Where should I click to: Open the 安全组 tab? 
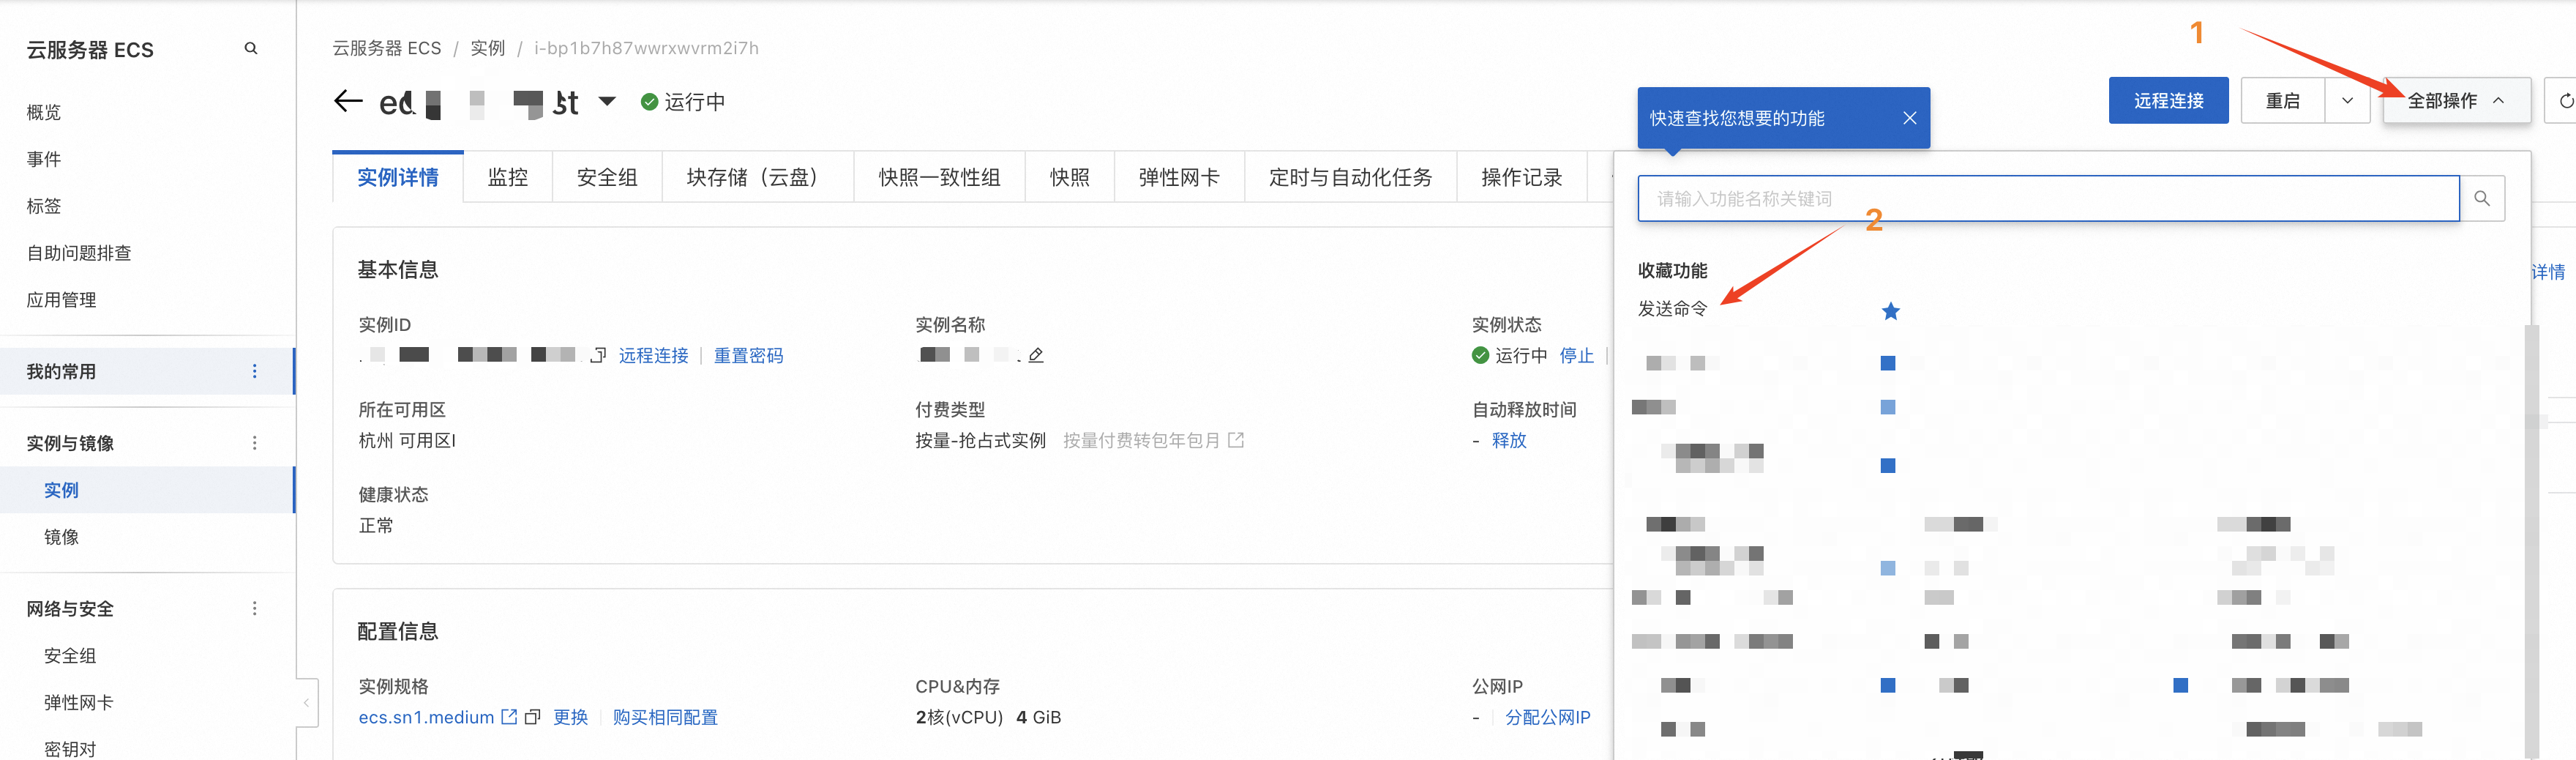[607, 177]
